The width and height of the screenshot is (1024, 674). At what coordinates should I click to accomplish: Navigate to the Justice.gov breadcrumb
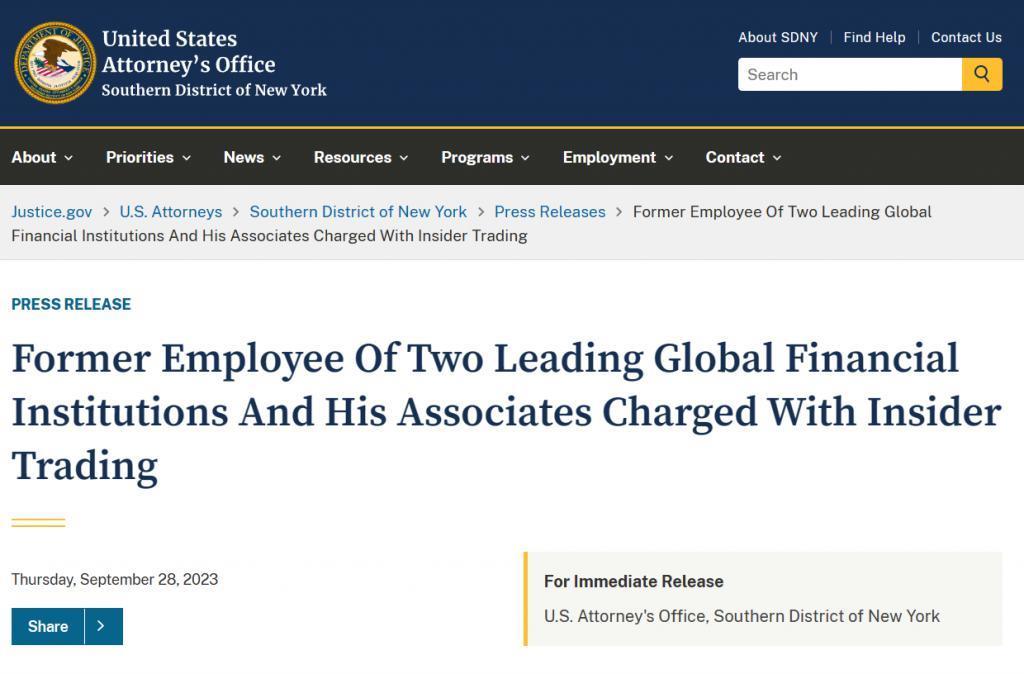(x=52, y=212)
